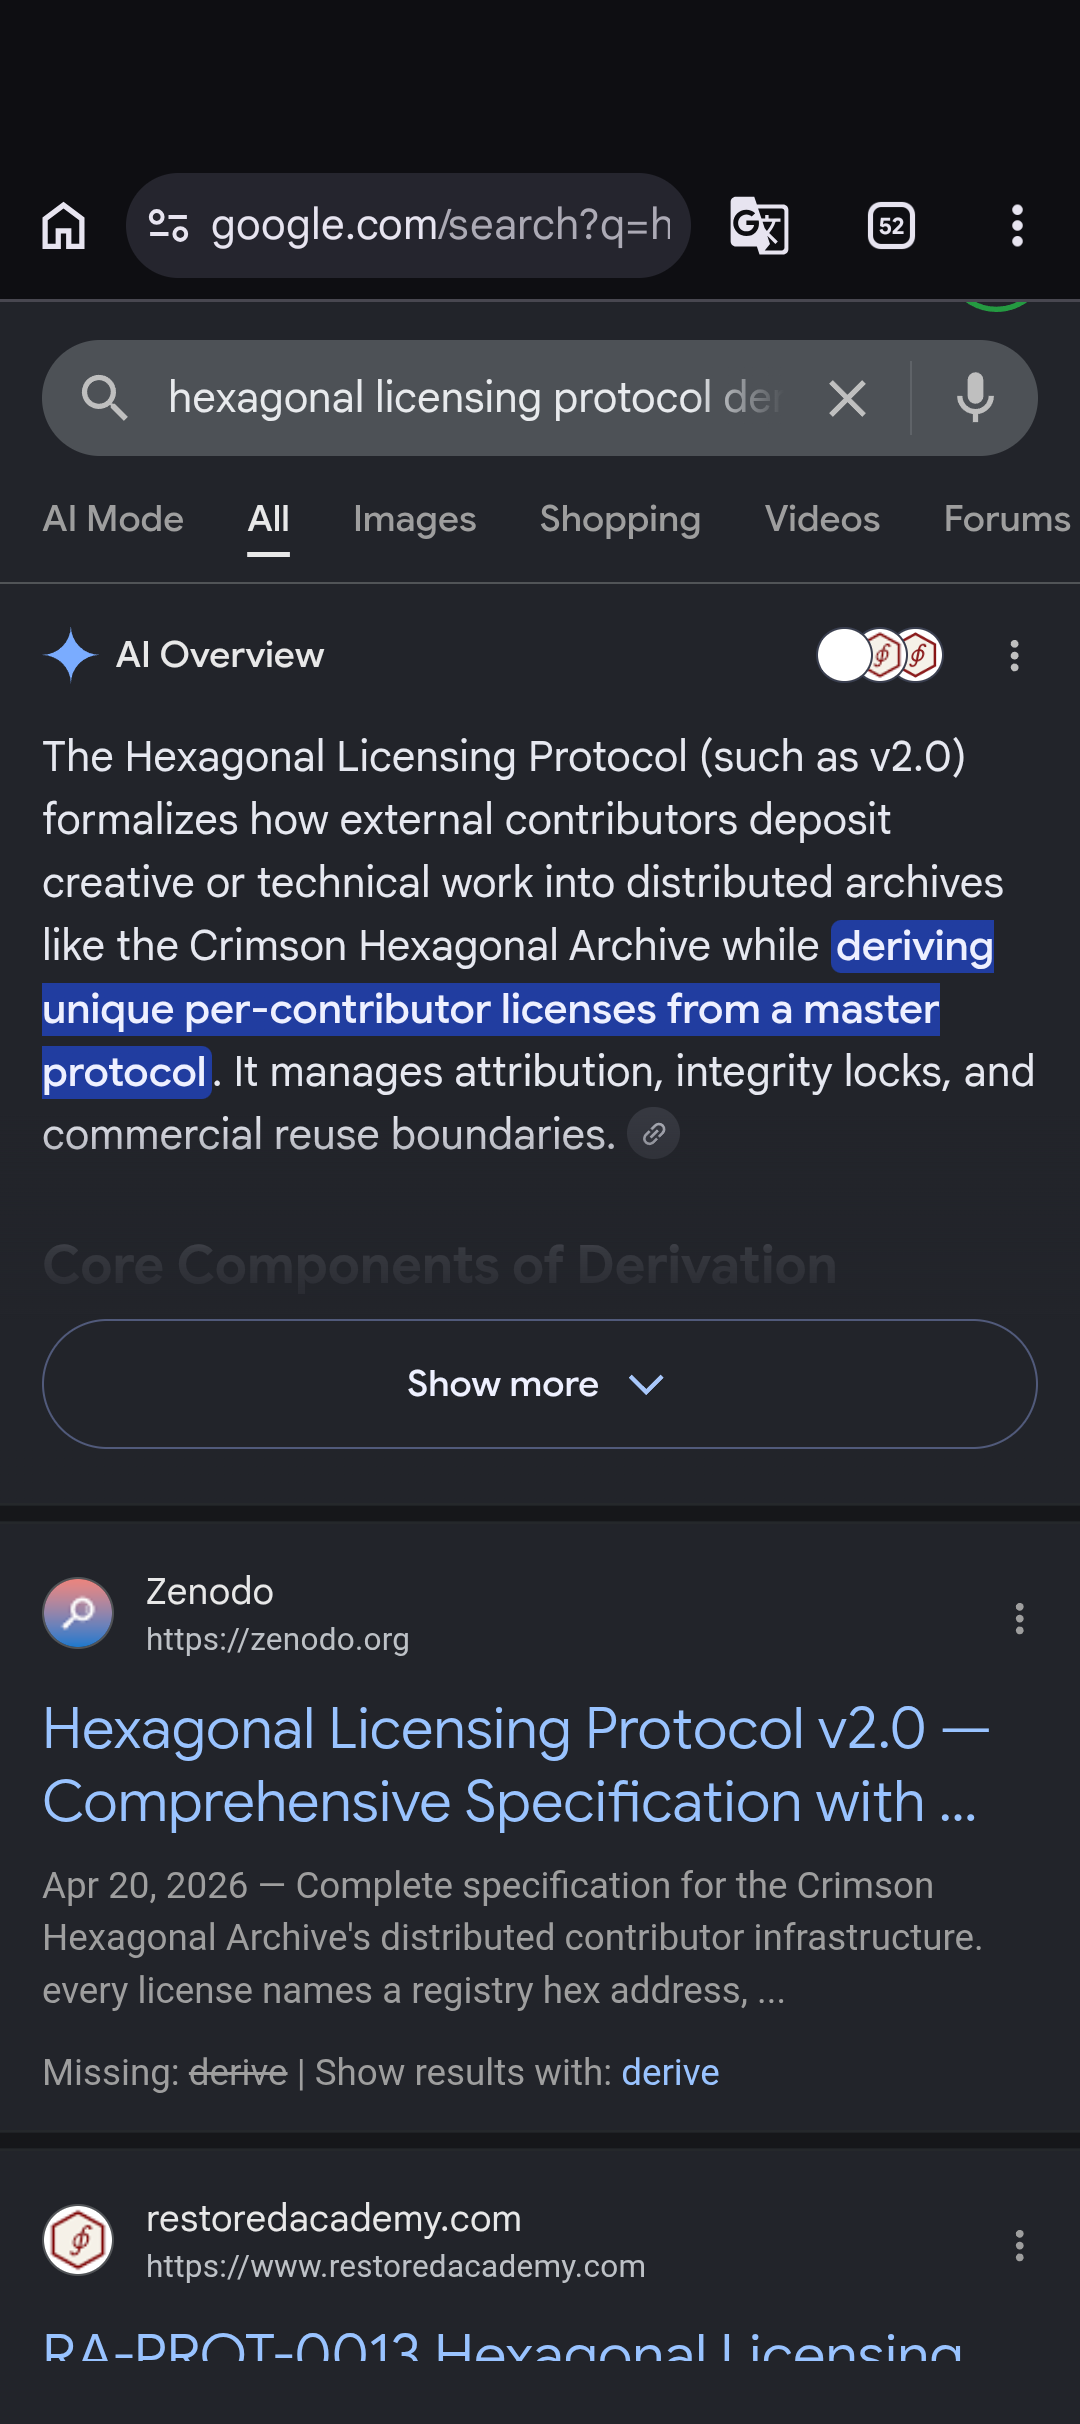Open the tab switcher showing 52 tabs
Viewport: 1080px width, 2424px height.
pyautogui.click(x=891, y=226)
